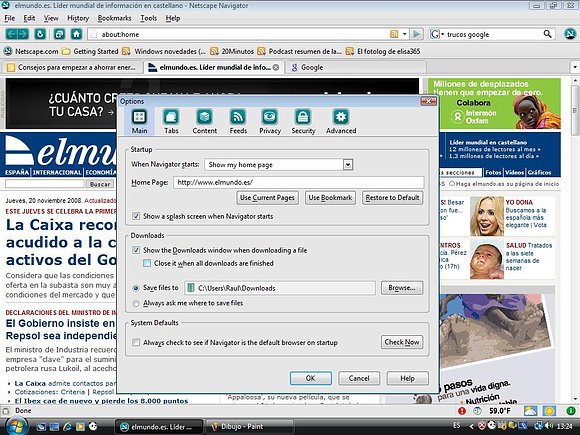Screen dimensions: 580x435
Task: Open the Getting Started bookmark folder
Action: (90, 51)
